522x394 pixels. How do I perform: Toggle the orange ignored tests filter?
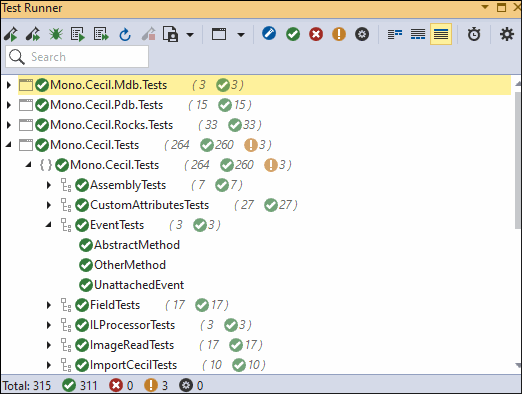coord(339,34)
